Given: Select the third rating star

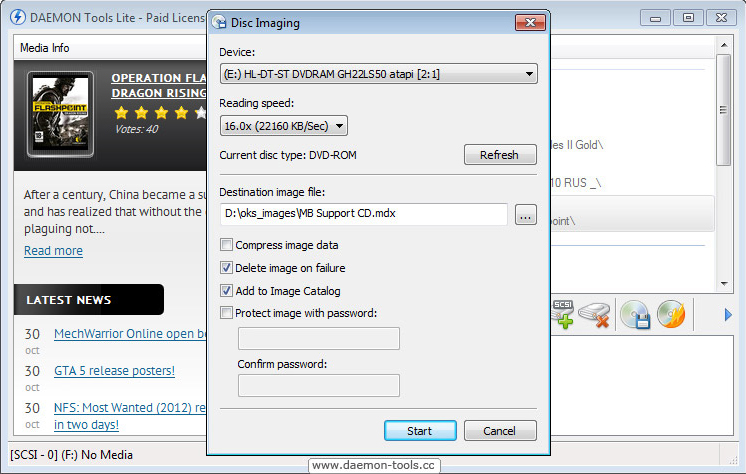Looking at the screenshot, I should 161,113.
